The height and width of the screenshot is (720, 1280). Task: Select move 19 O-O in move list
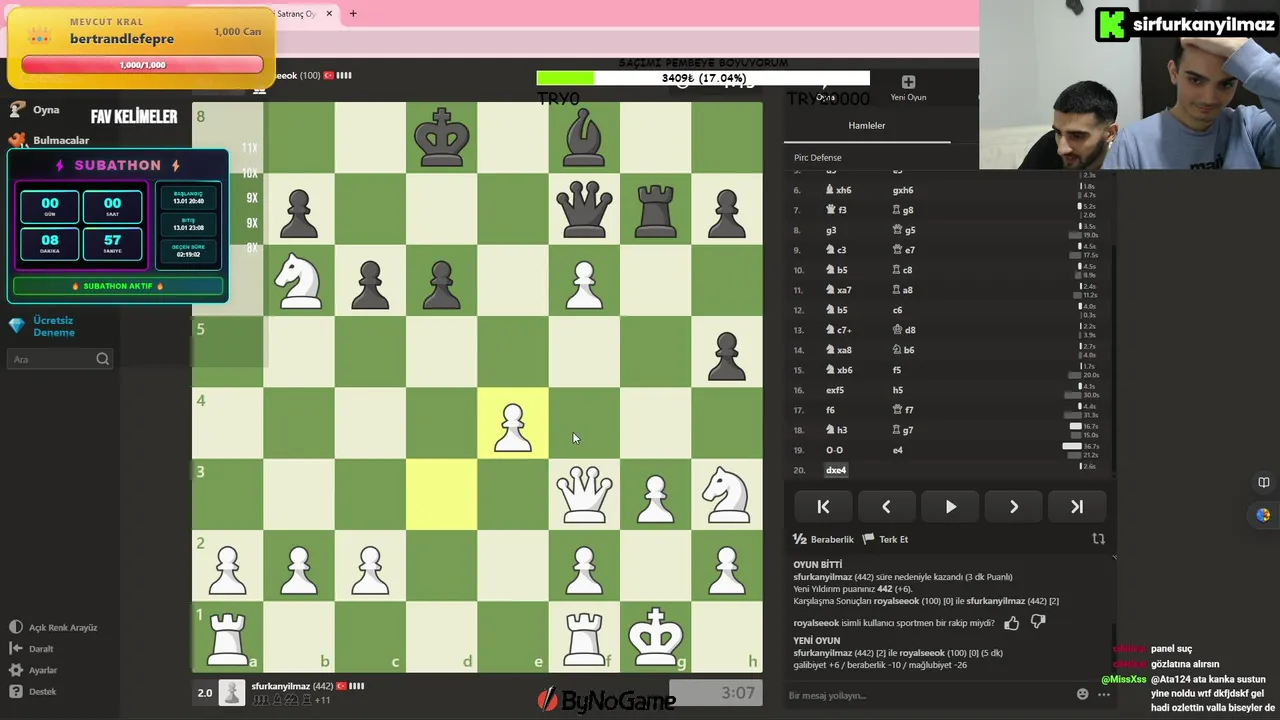[835, 450]
